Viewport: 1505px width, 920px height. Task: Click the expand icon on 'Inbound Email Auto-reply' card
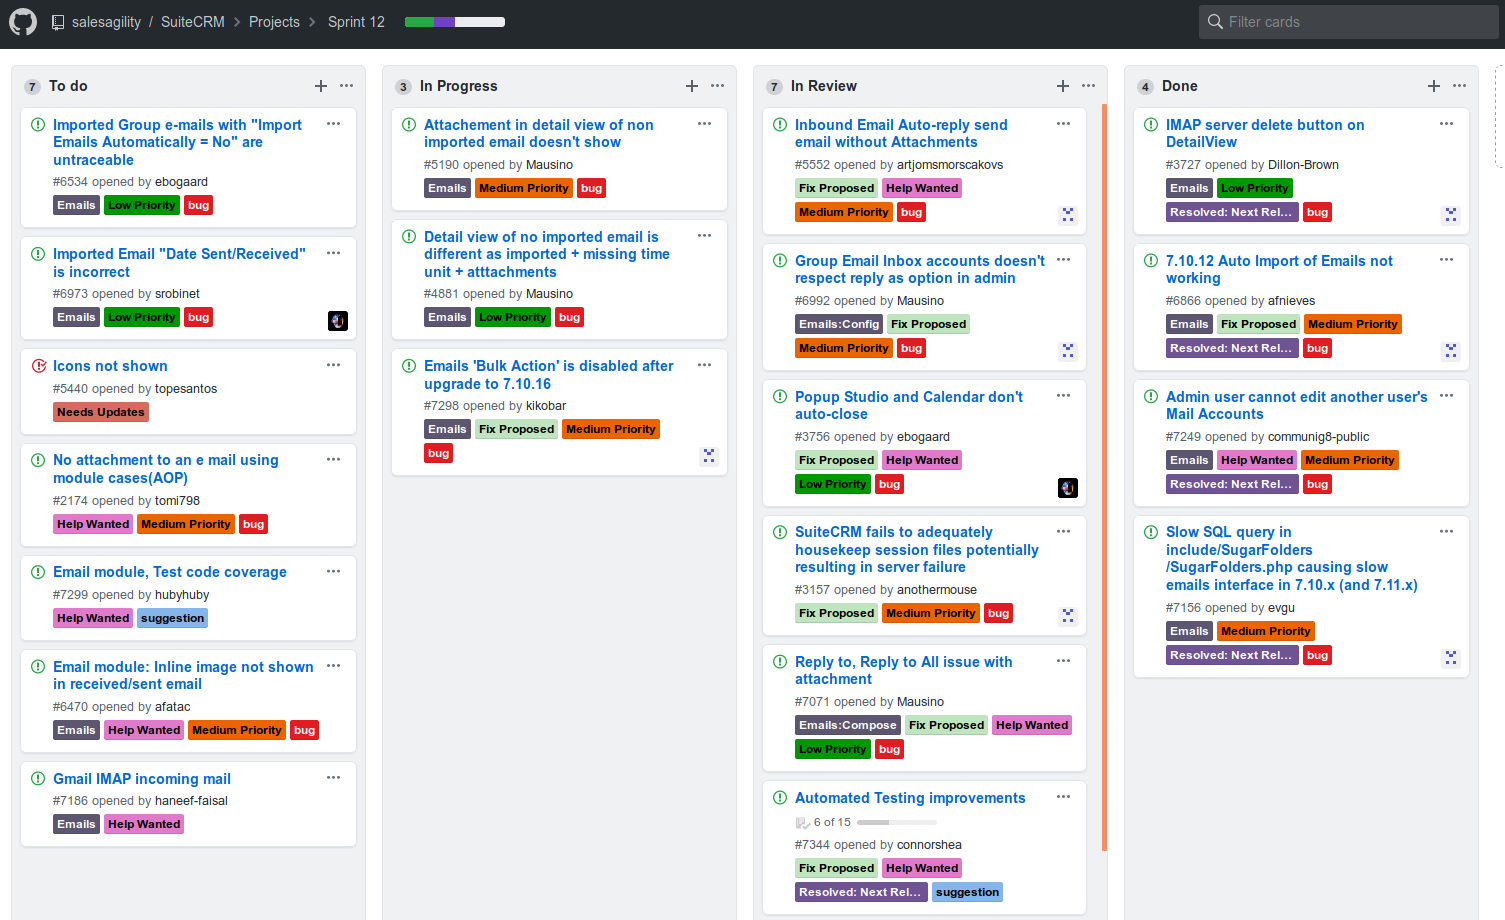1068,215
